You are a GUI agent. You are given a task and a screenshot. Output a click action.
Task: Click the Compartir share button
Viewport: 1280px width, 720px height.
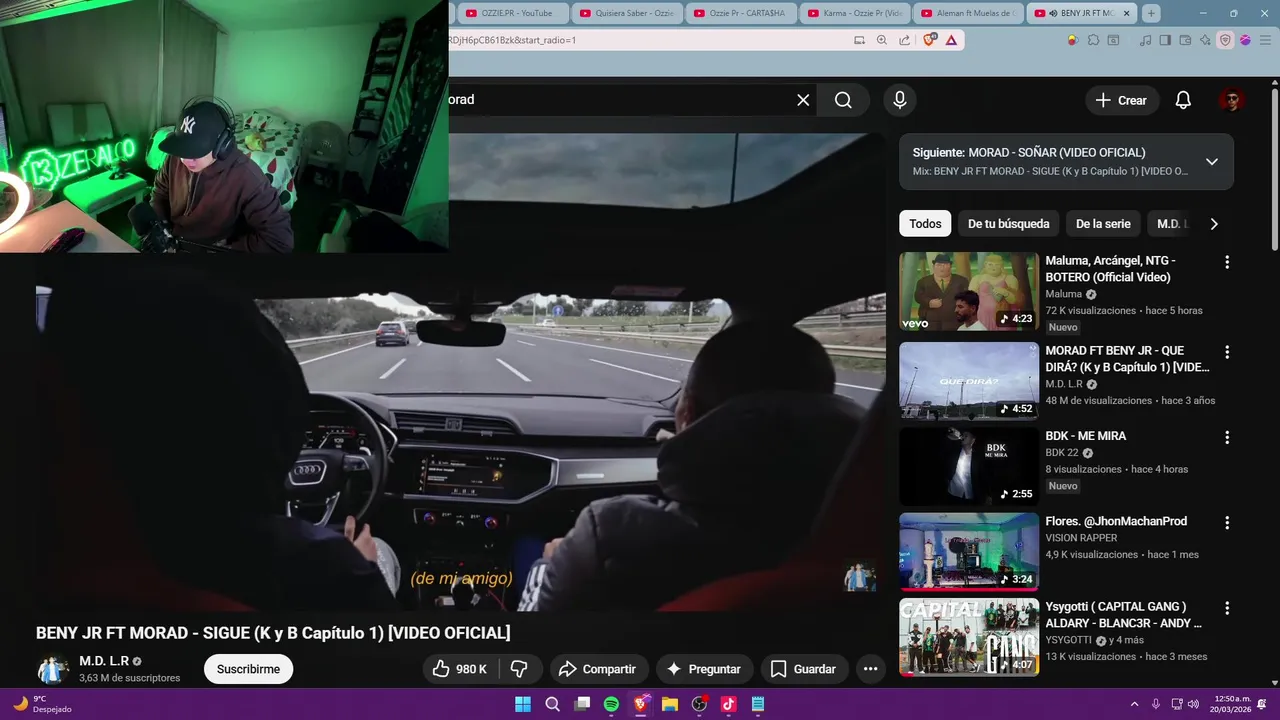click(597, 669)
